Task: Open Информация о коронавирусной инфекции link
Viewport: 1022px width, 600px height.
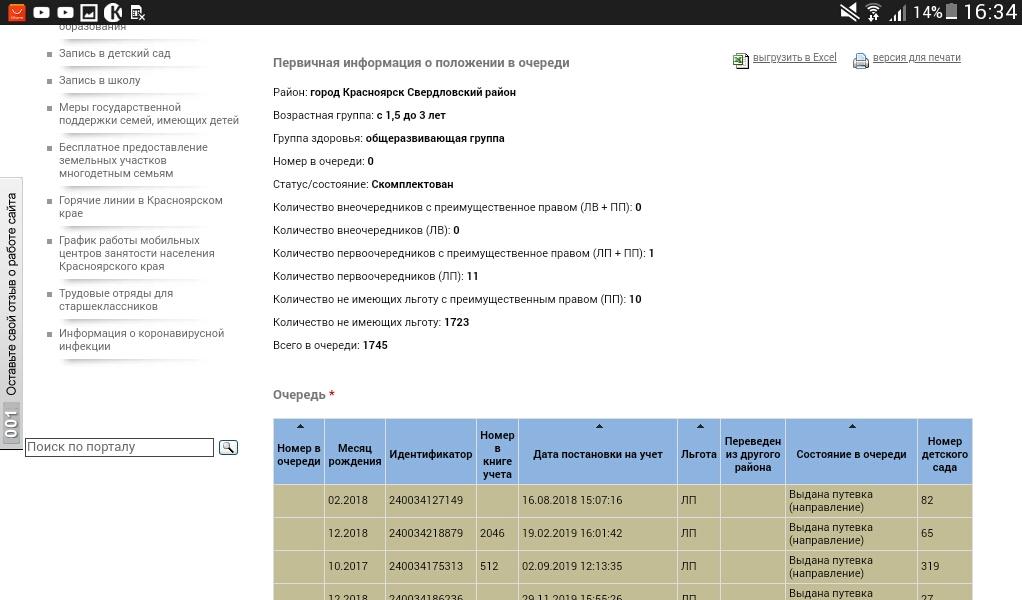Action: point(141,339)
